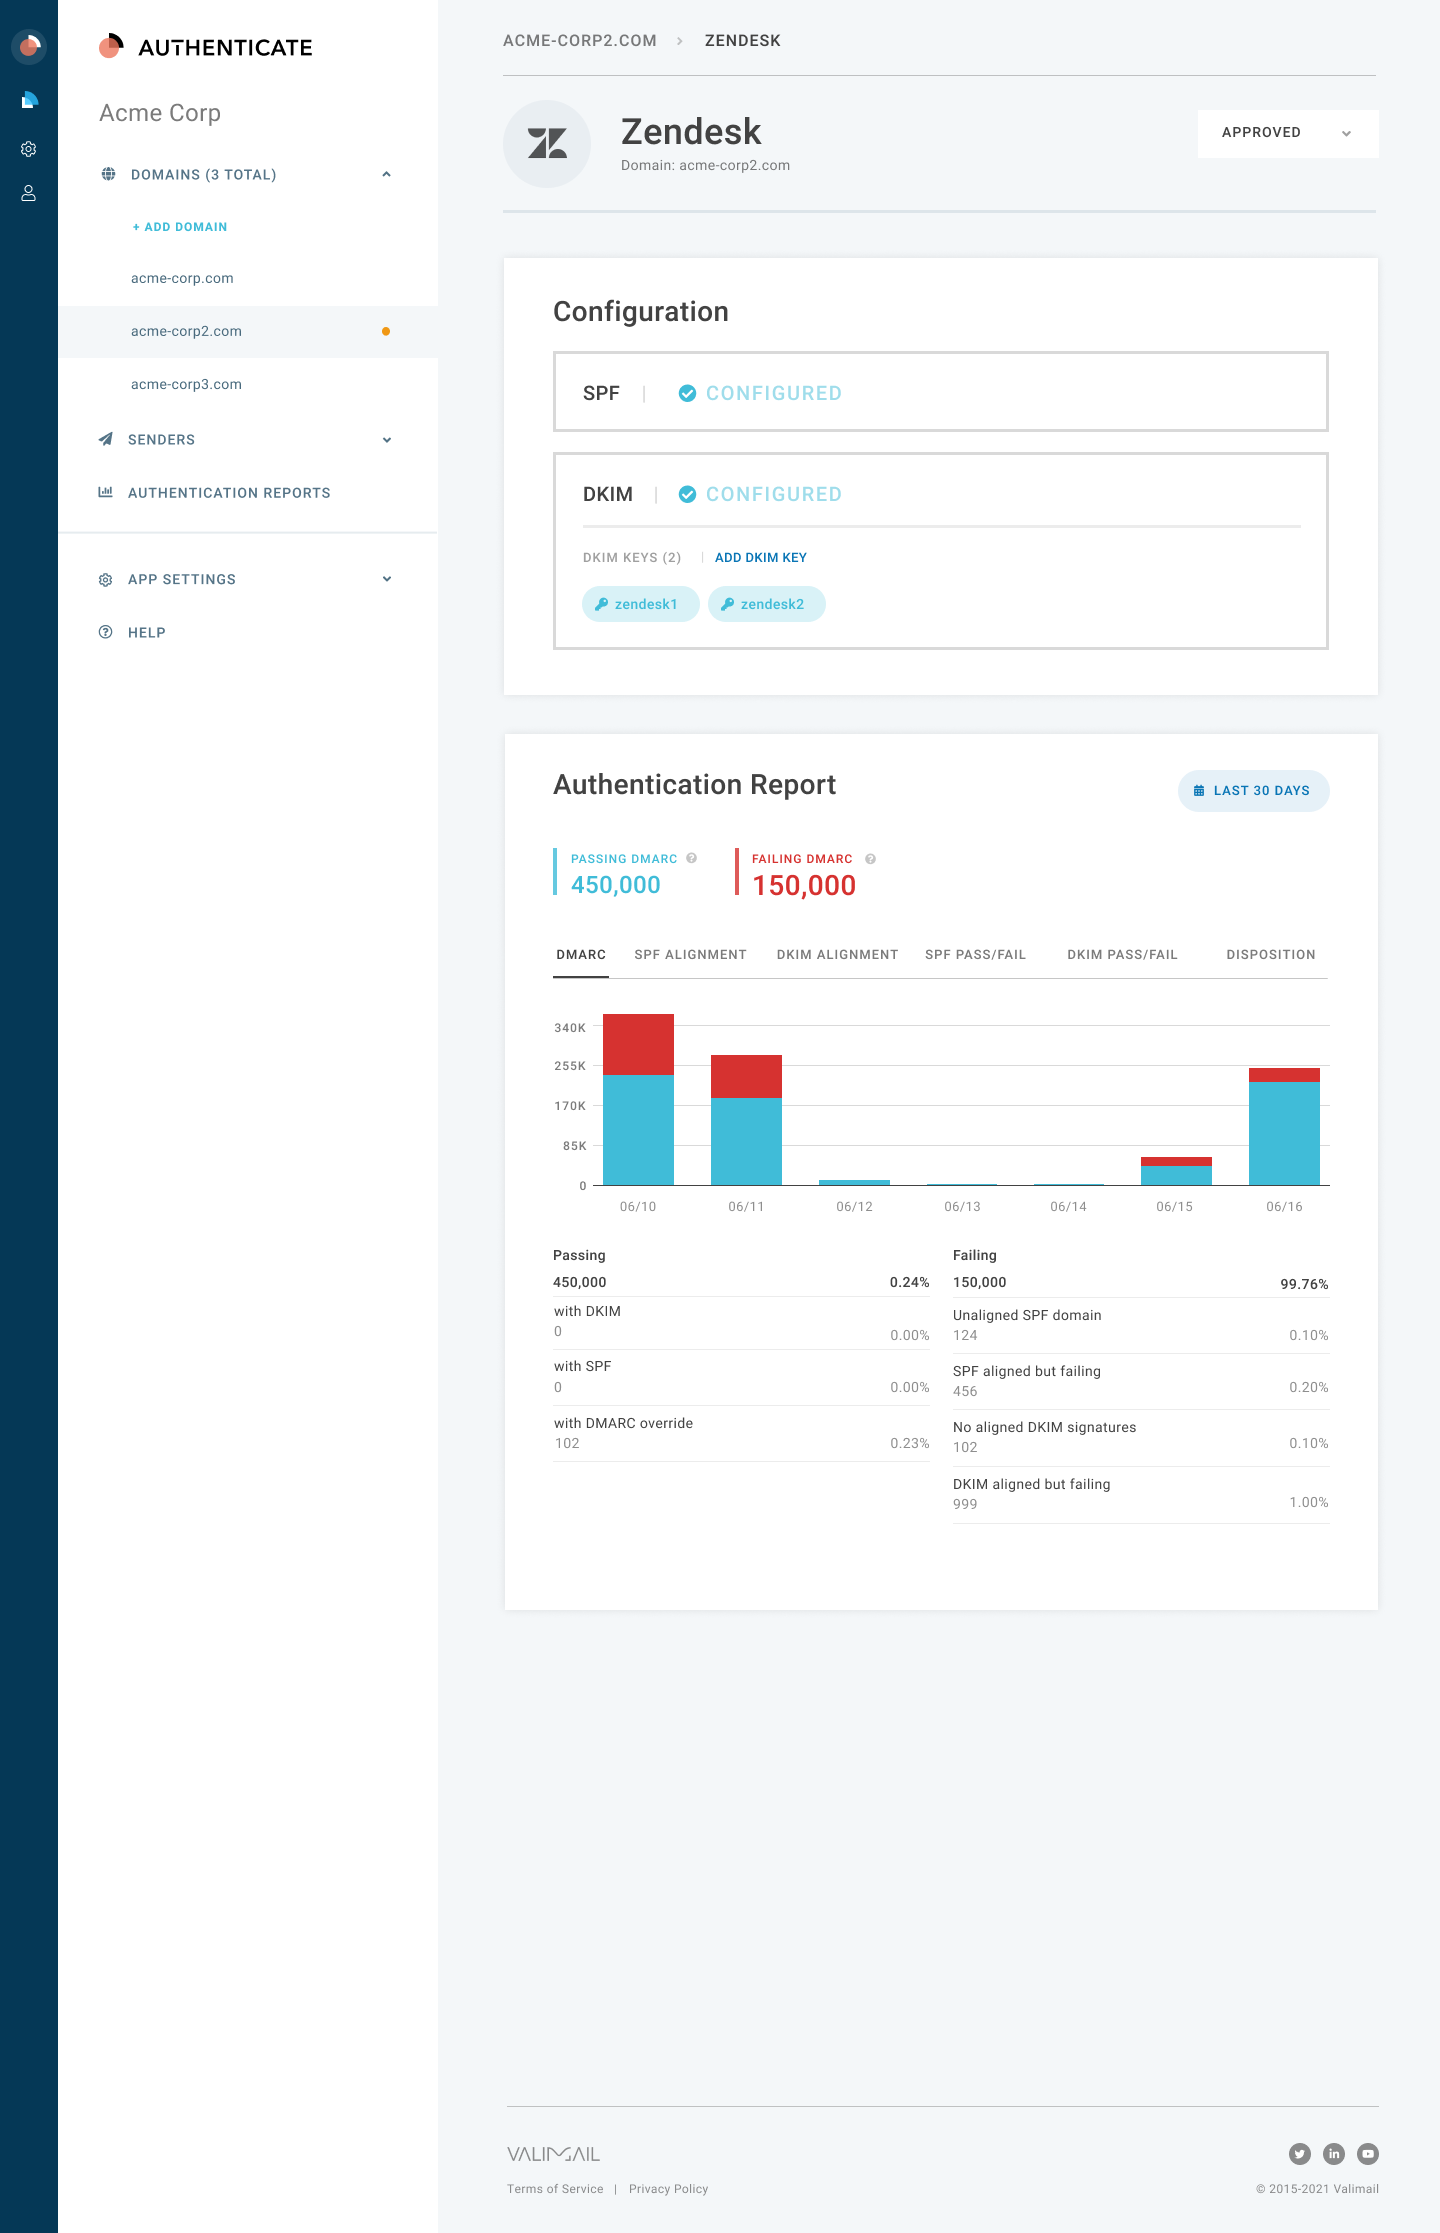Switch to the DKIM Alignment tab
The width and height of the screenshot is (1440, 2233).
point(837,955)
